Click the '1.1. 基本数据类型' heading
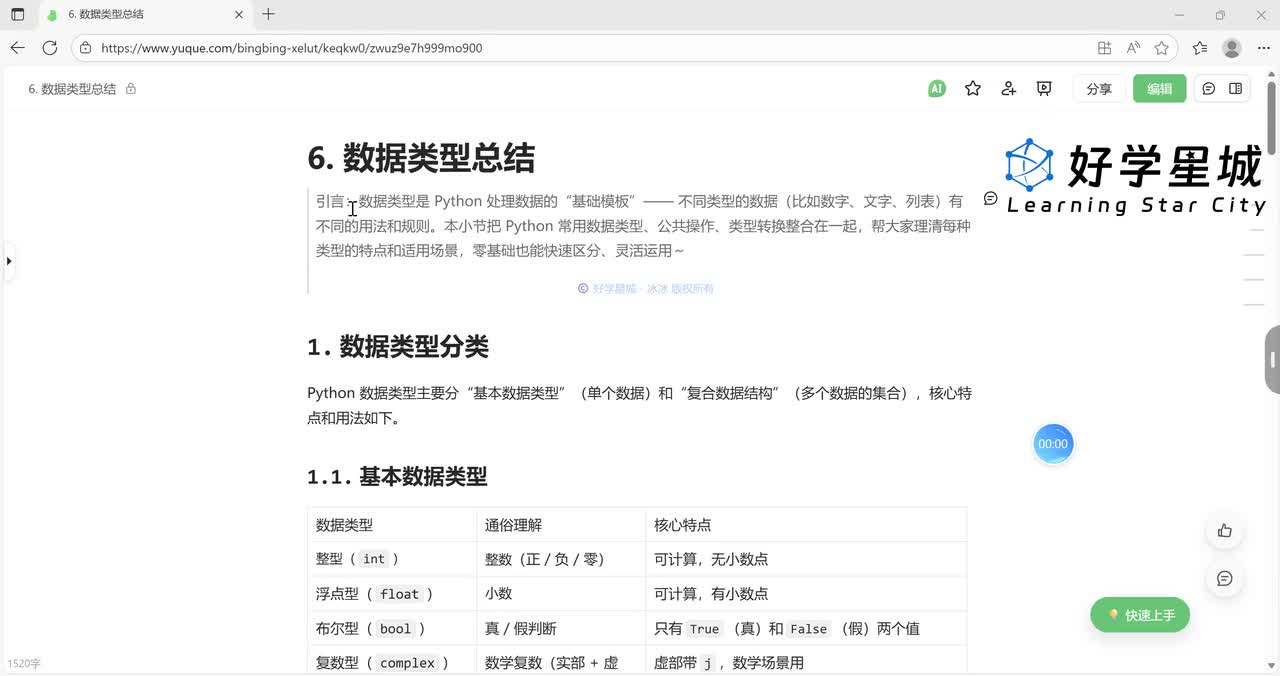The height and width of the screenshot is (676, 1280). point(397,476)
